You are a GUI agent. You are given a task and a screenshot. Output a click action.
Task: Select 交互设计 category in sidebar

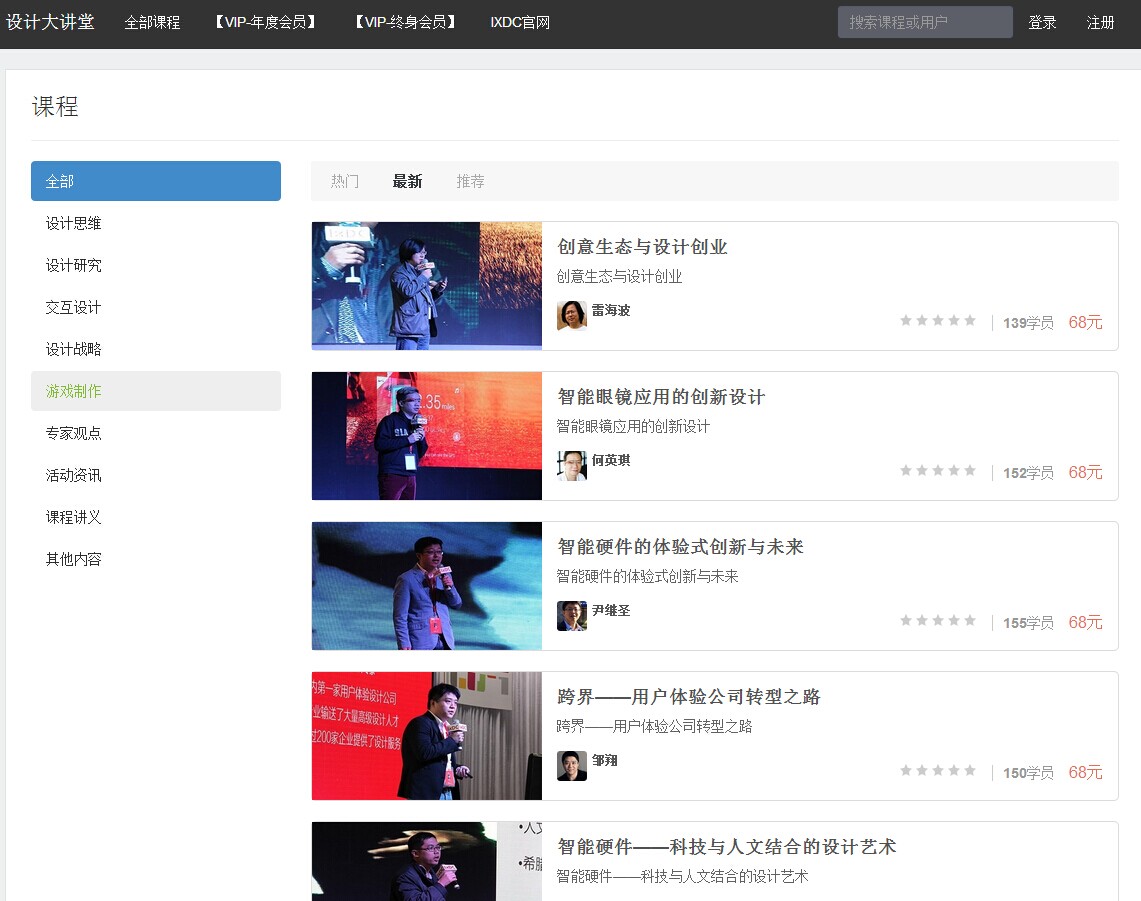tap(73, 307)
